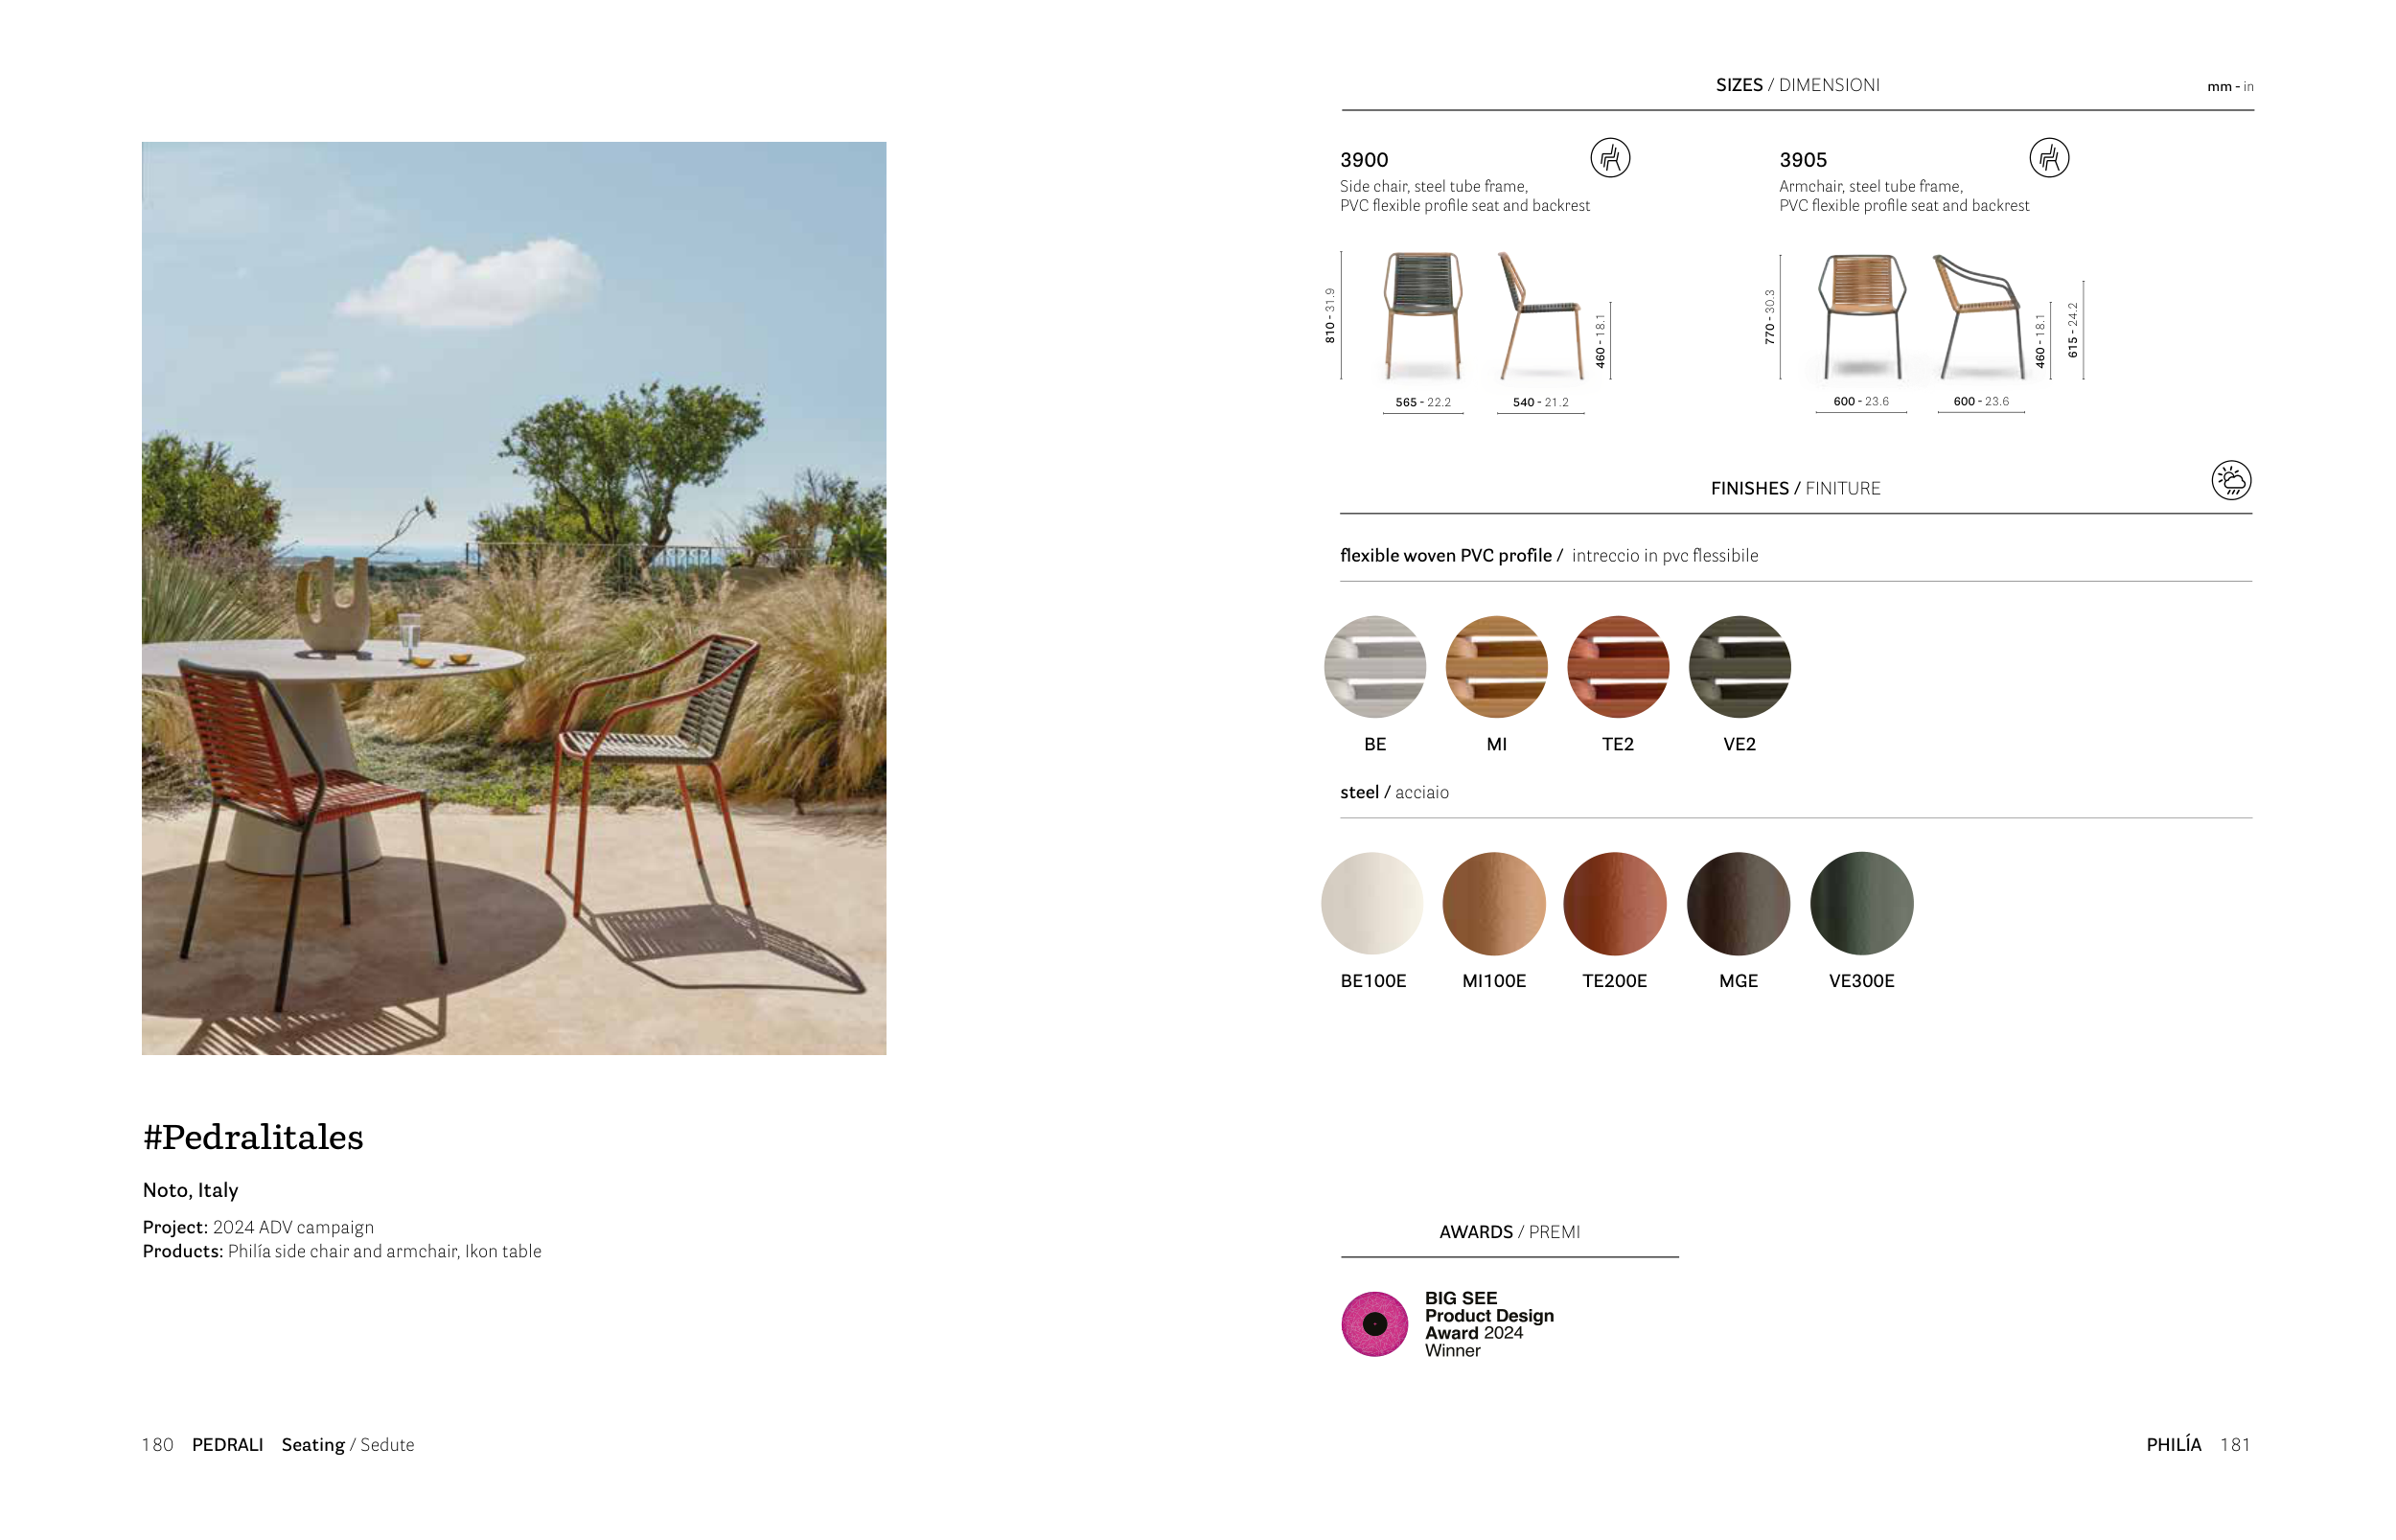Open the outdoor chairs campaign photo
Image resolution: width=2396 pixels, height=1540 pixels.
[513, 598]
